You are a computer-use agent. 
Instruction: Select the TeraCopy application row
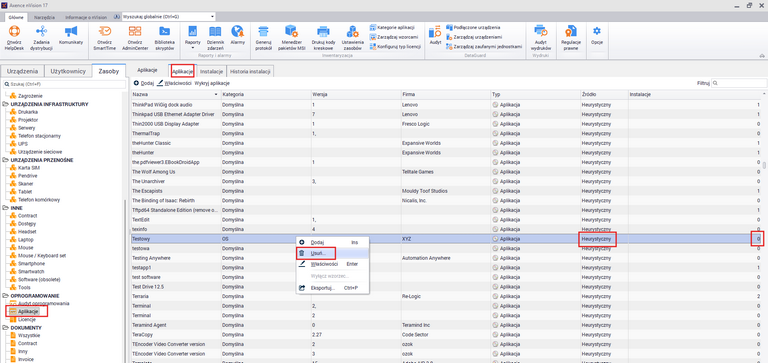[x=446, y=335]
